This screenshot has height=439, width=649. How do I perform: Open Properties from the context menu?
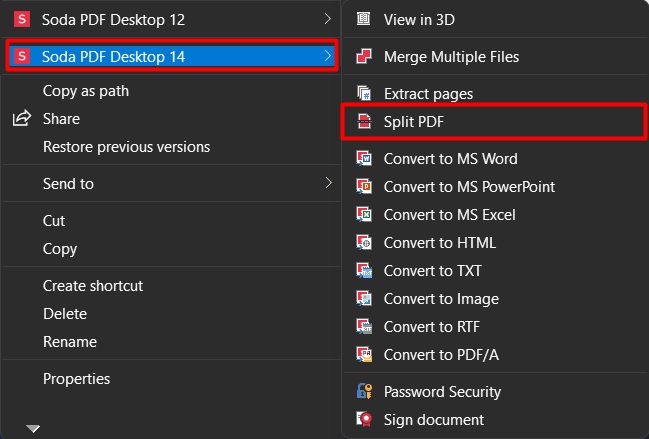(76, 379)
